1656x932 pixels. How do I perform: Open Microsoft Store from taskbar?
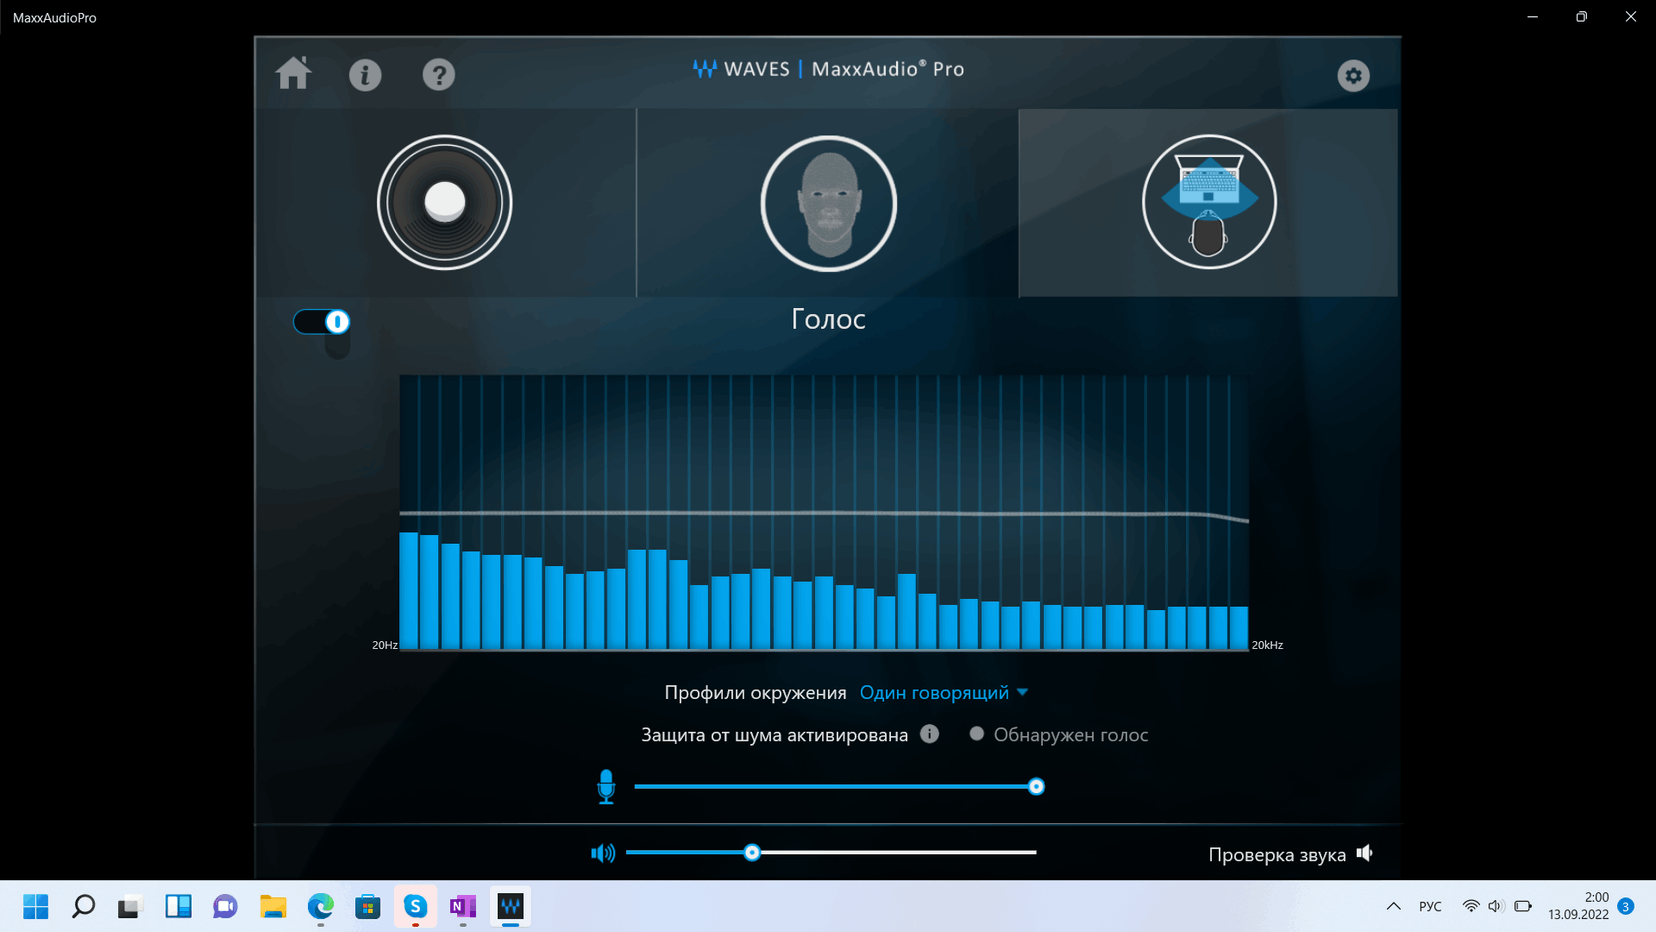coord(368,907)
